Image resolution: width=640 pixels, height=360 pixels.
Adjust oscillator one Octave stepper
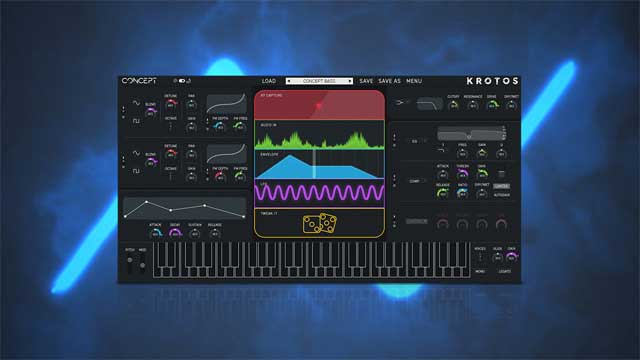click(171, 127)
